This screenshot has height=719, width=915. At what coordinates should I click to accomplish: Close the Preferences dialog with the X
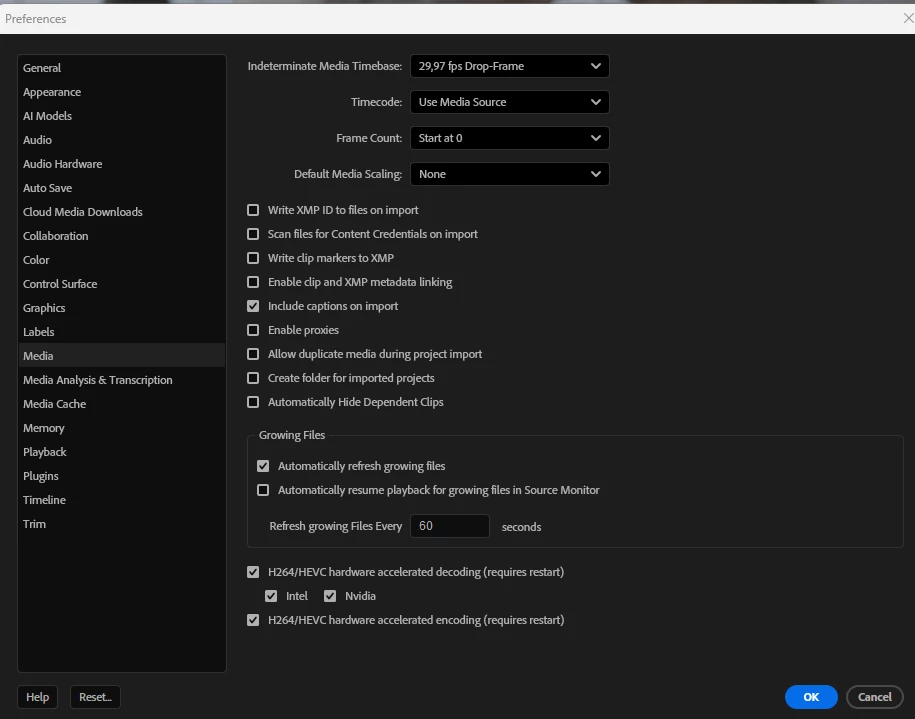click(908, 19)
